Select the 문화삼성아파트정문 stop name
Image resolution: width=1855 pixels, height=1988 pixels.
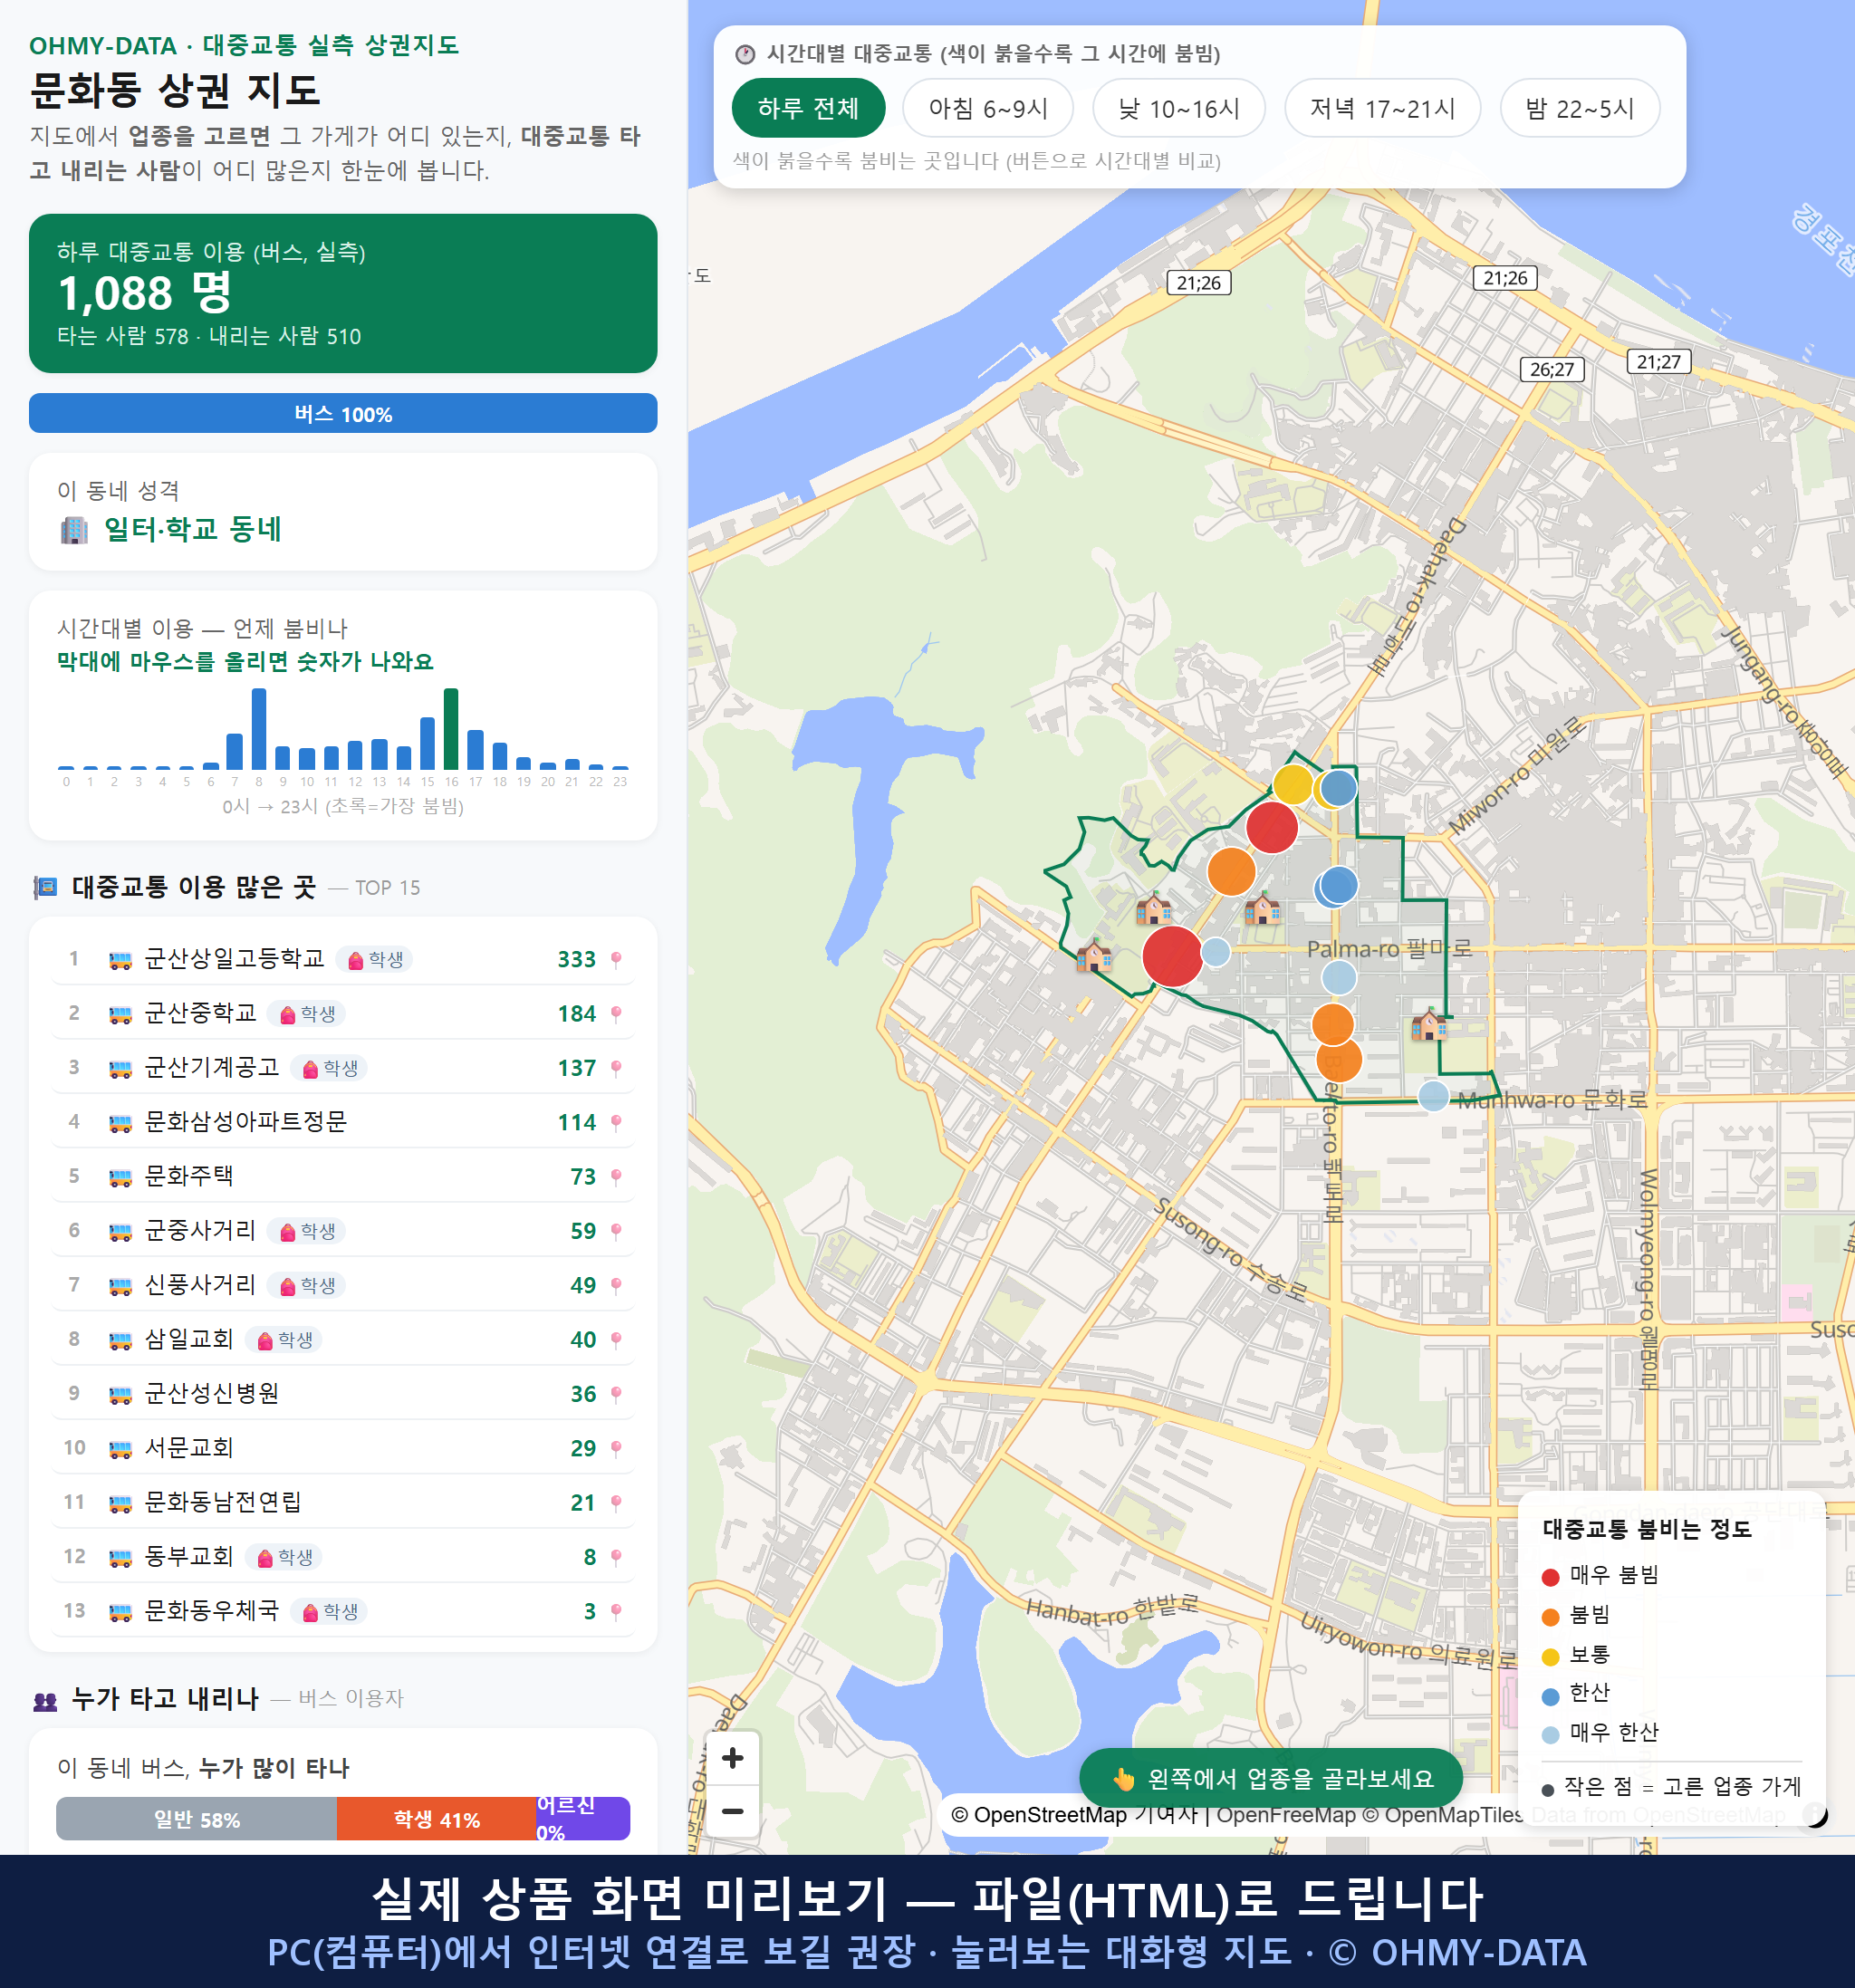coord(245,1122)
